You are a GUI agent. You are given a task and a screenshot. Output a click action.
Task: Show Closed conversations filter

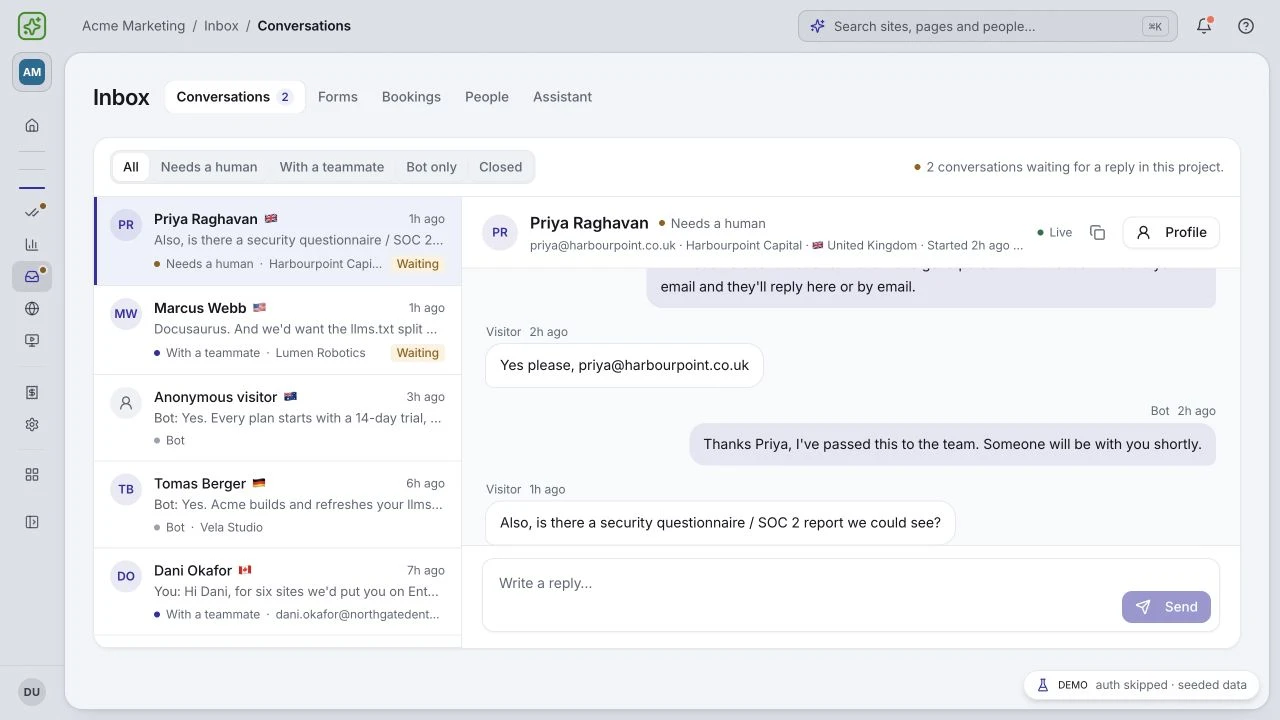(x=501, y=167)
